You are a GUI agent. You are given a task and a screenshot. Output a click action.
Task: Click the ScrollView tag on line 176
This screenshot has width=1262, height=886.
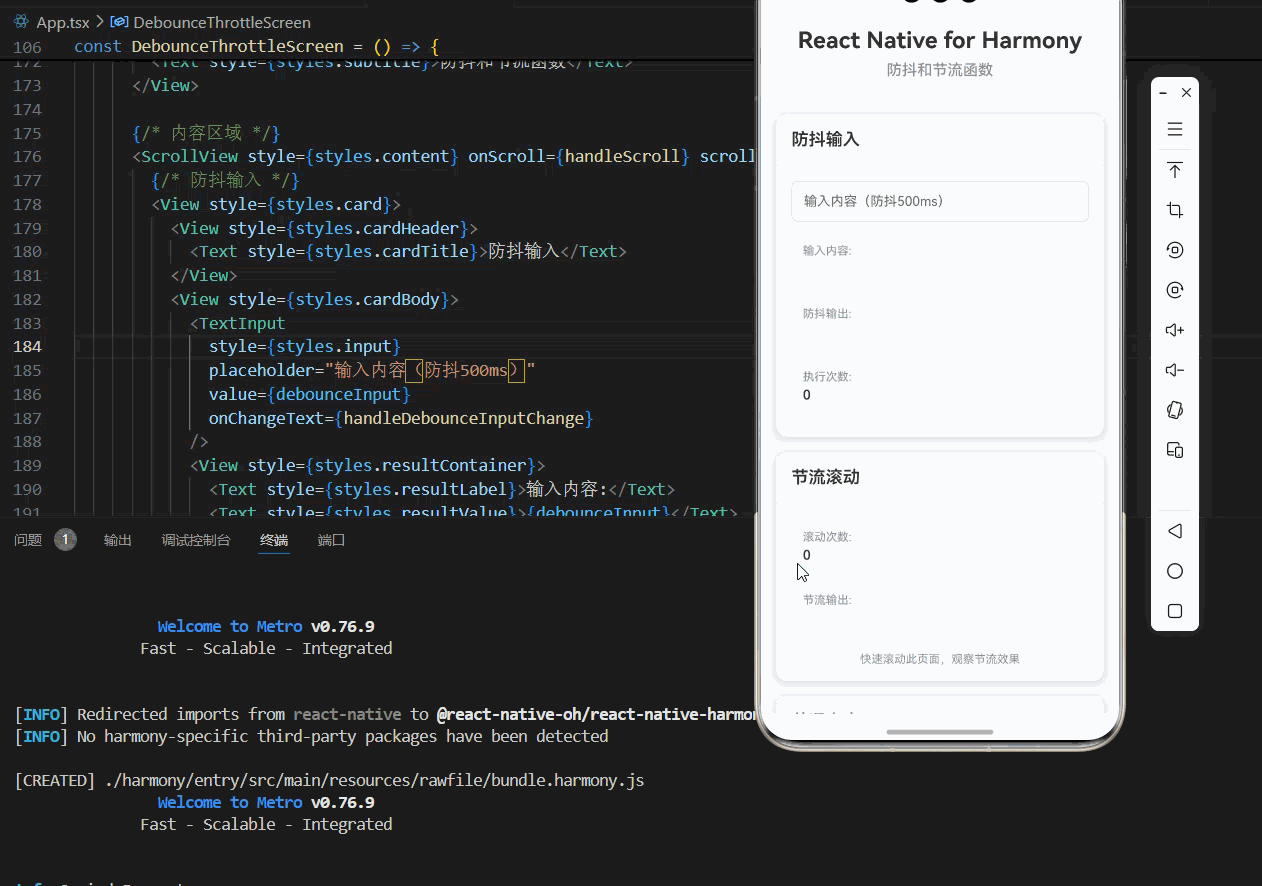(x=190, y=157)
